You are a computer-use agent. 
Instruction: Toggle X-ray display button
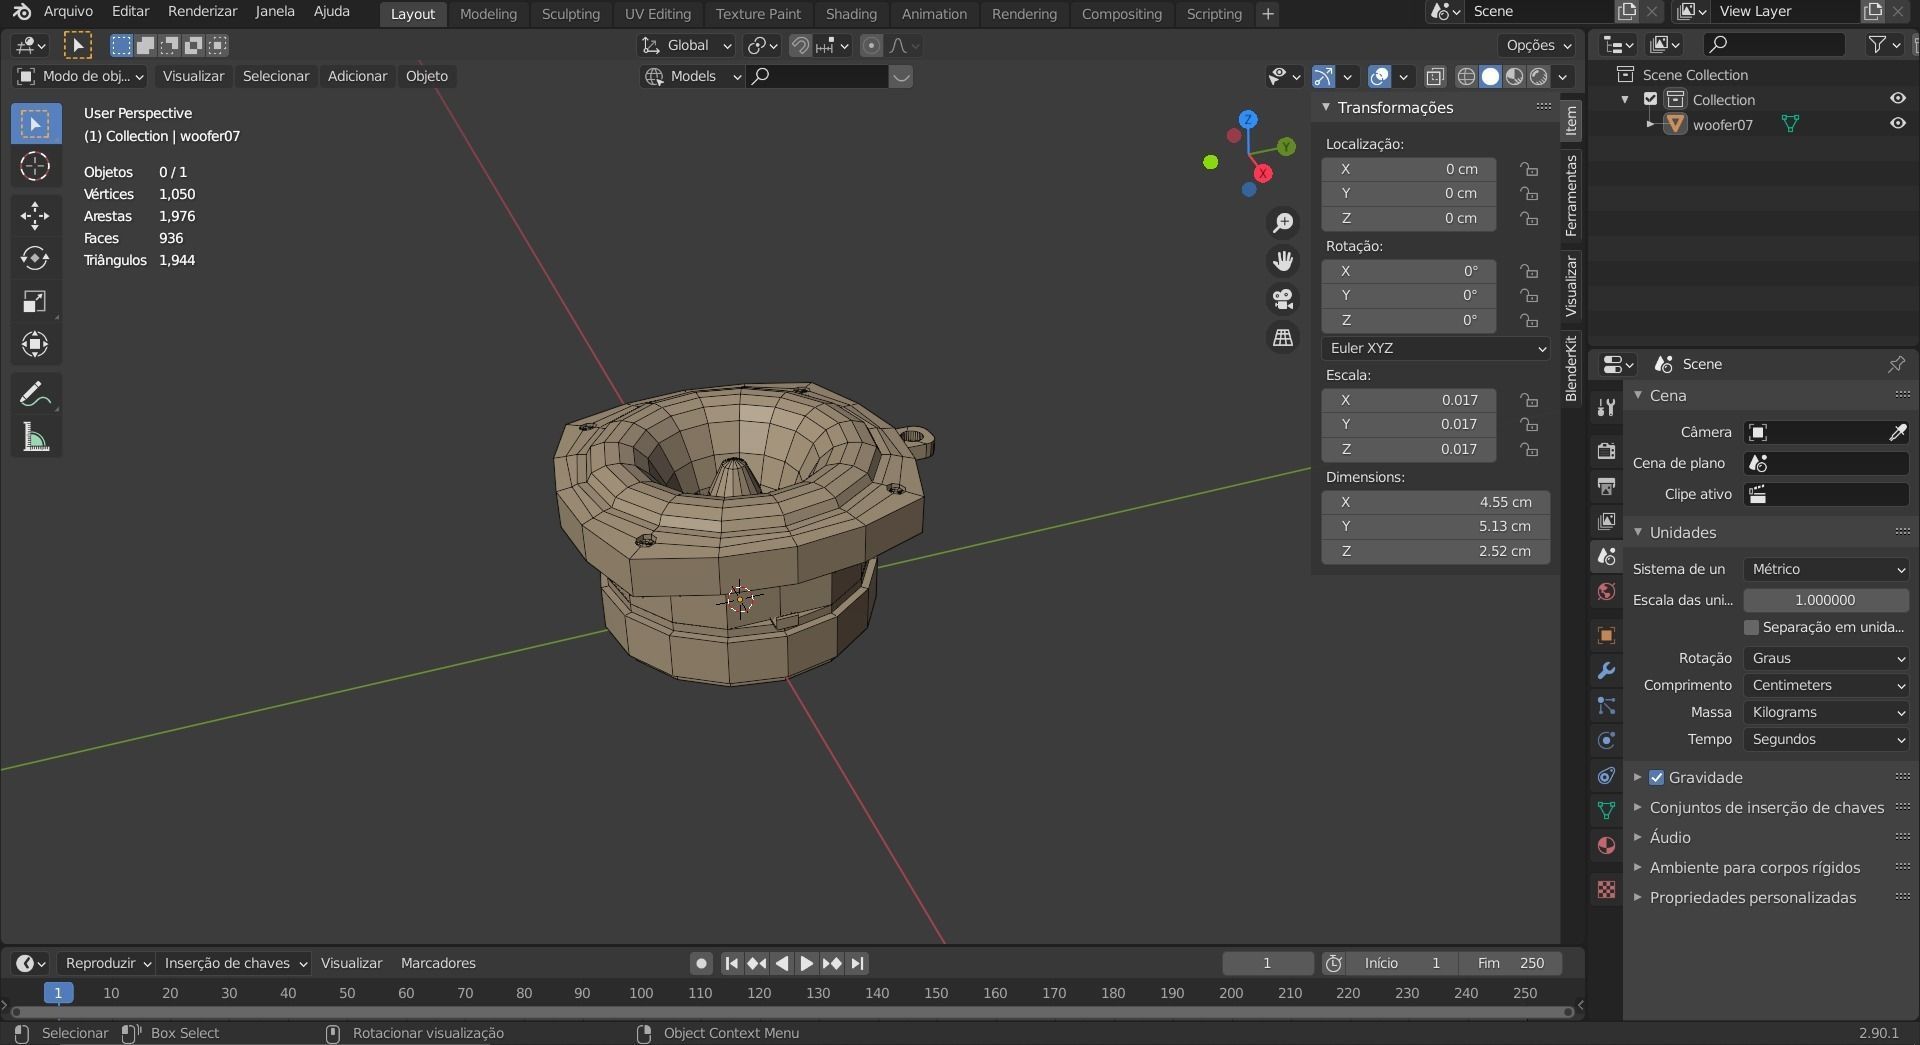(x=1435, y=76)
